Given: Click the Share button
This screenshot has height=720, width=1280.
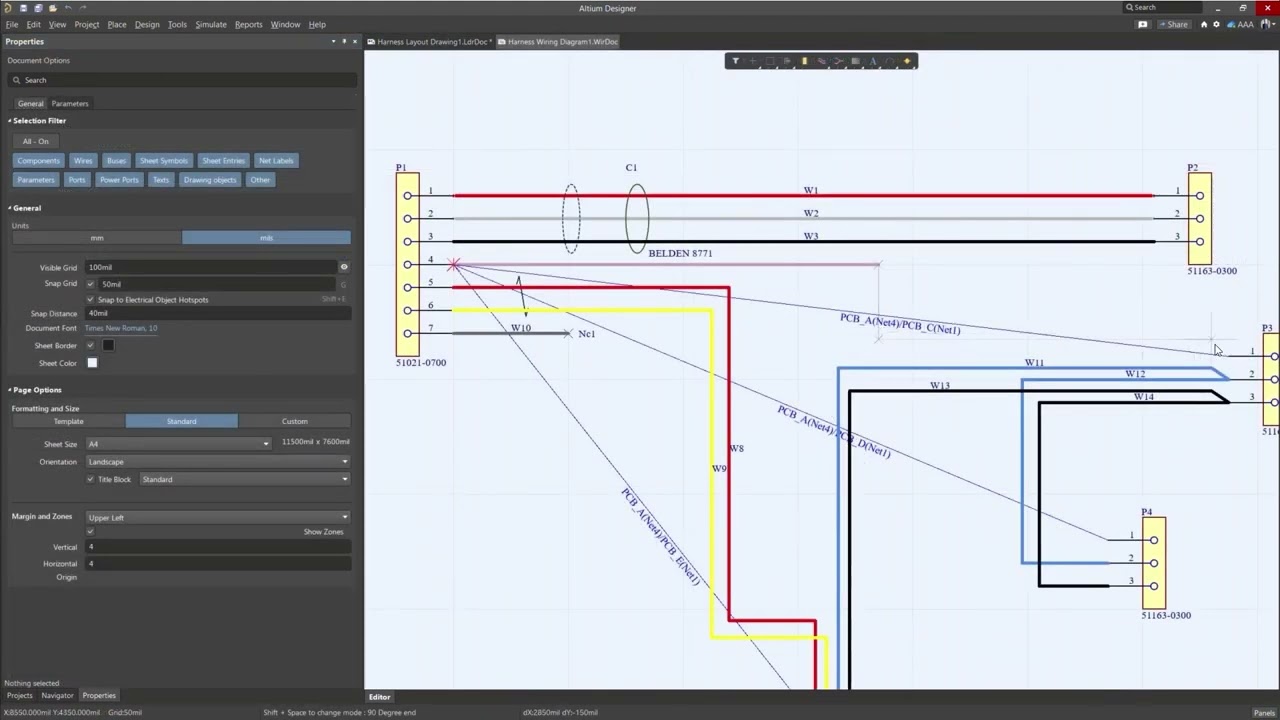Looking at the screenshot, I should tap(1172, 24).
